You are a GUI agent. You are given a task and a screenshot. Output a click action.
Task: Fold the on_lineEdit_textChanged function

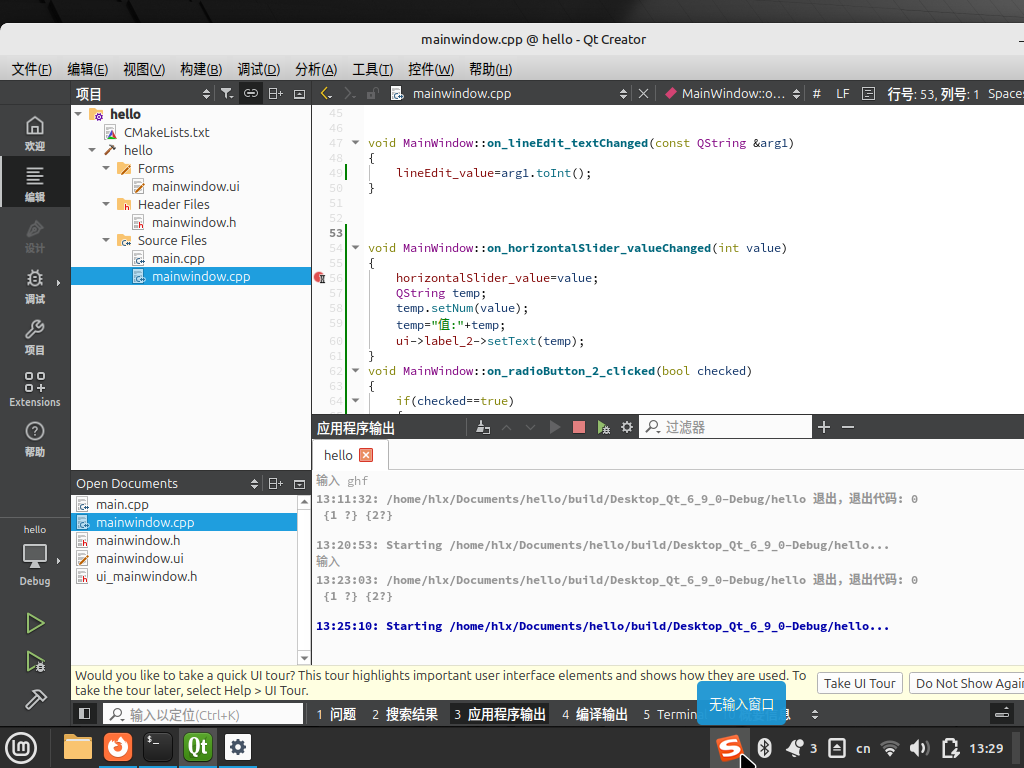click(x=356, y=142)
